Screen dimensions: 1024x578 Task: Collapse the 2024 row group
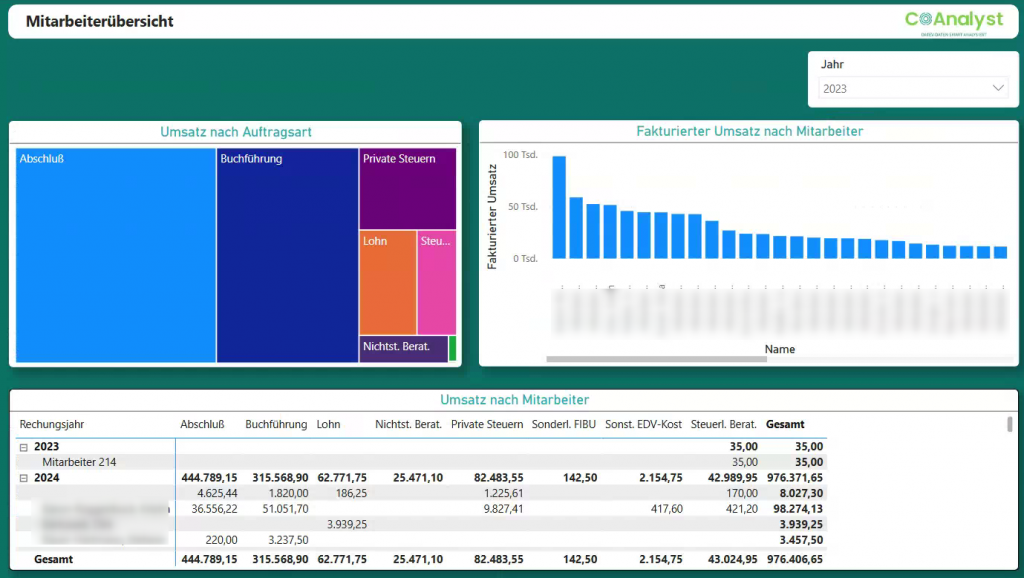tap(23, 478)
